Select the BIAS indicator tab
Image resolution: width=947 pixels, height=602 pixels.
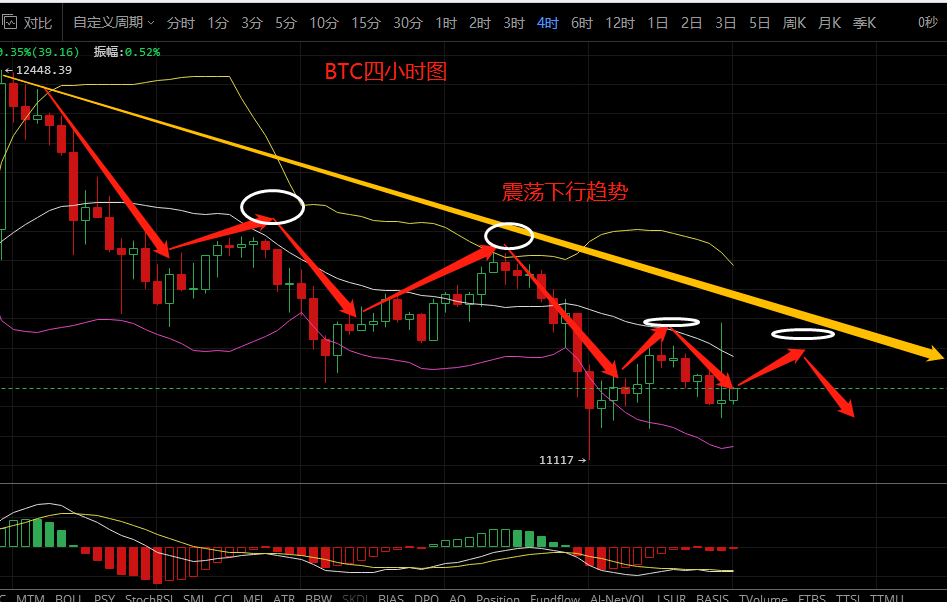pyautogui.click(x=391, y=598)
